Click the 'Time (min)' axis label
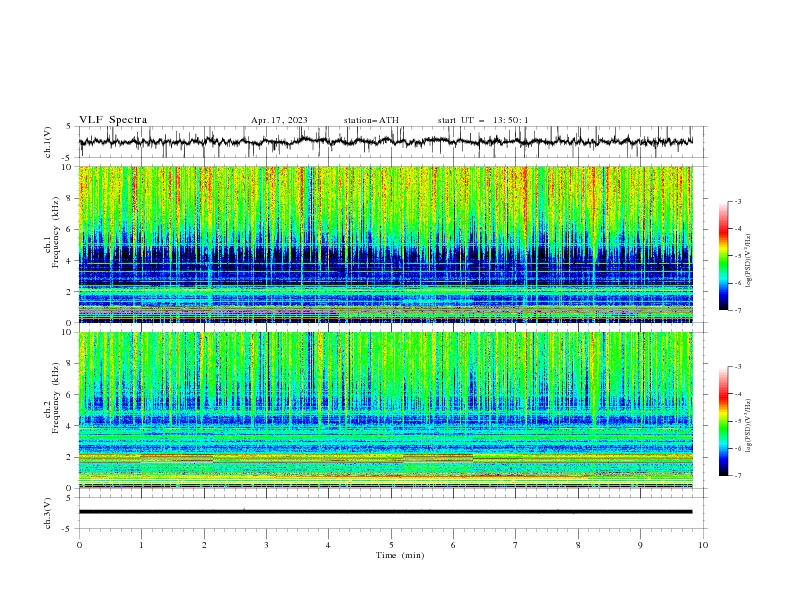This screenshot has height=612, width=792. click(400, 555)
